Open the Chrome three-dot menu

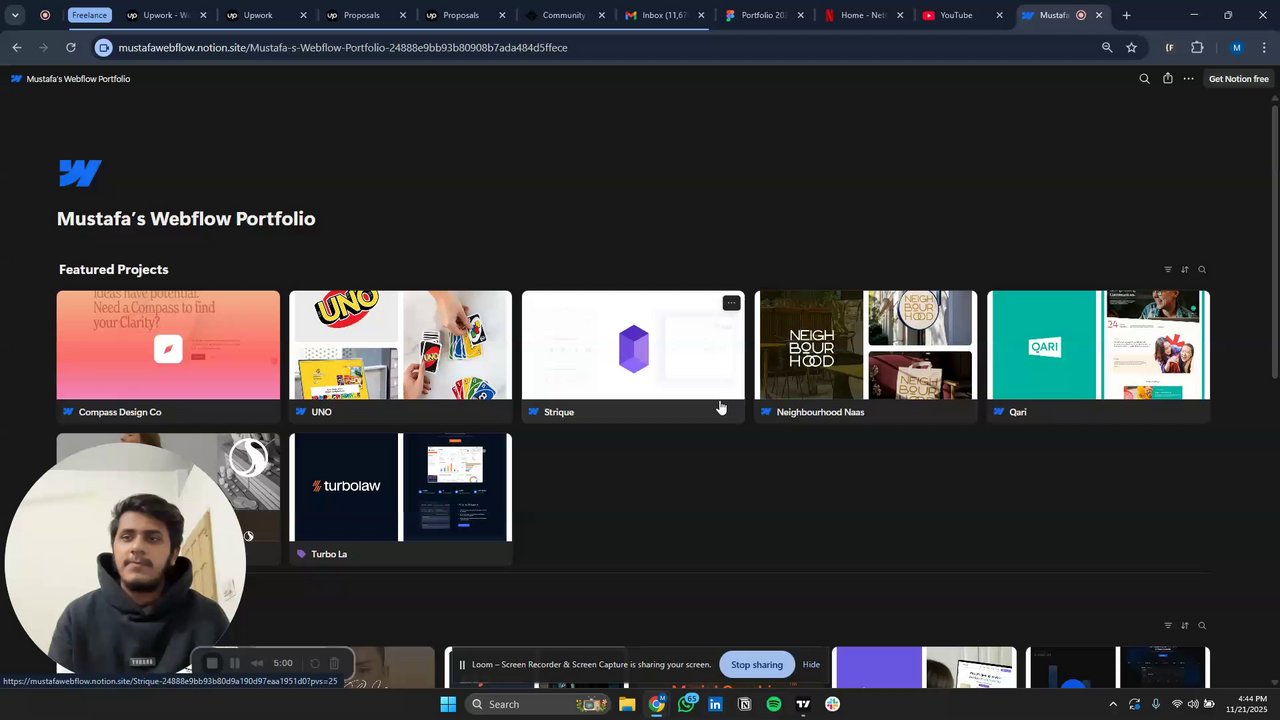(1264, 47)
